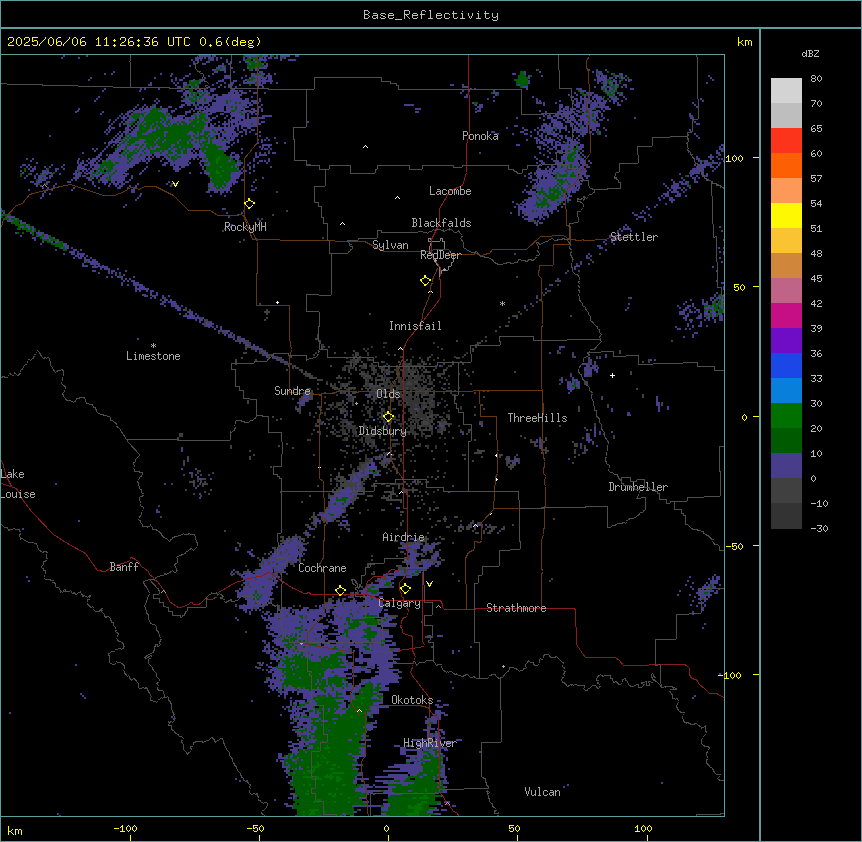
Task: Select the orange 57–60 dBZ legend swatch
Action: click(x=786, y=165)
